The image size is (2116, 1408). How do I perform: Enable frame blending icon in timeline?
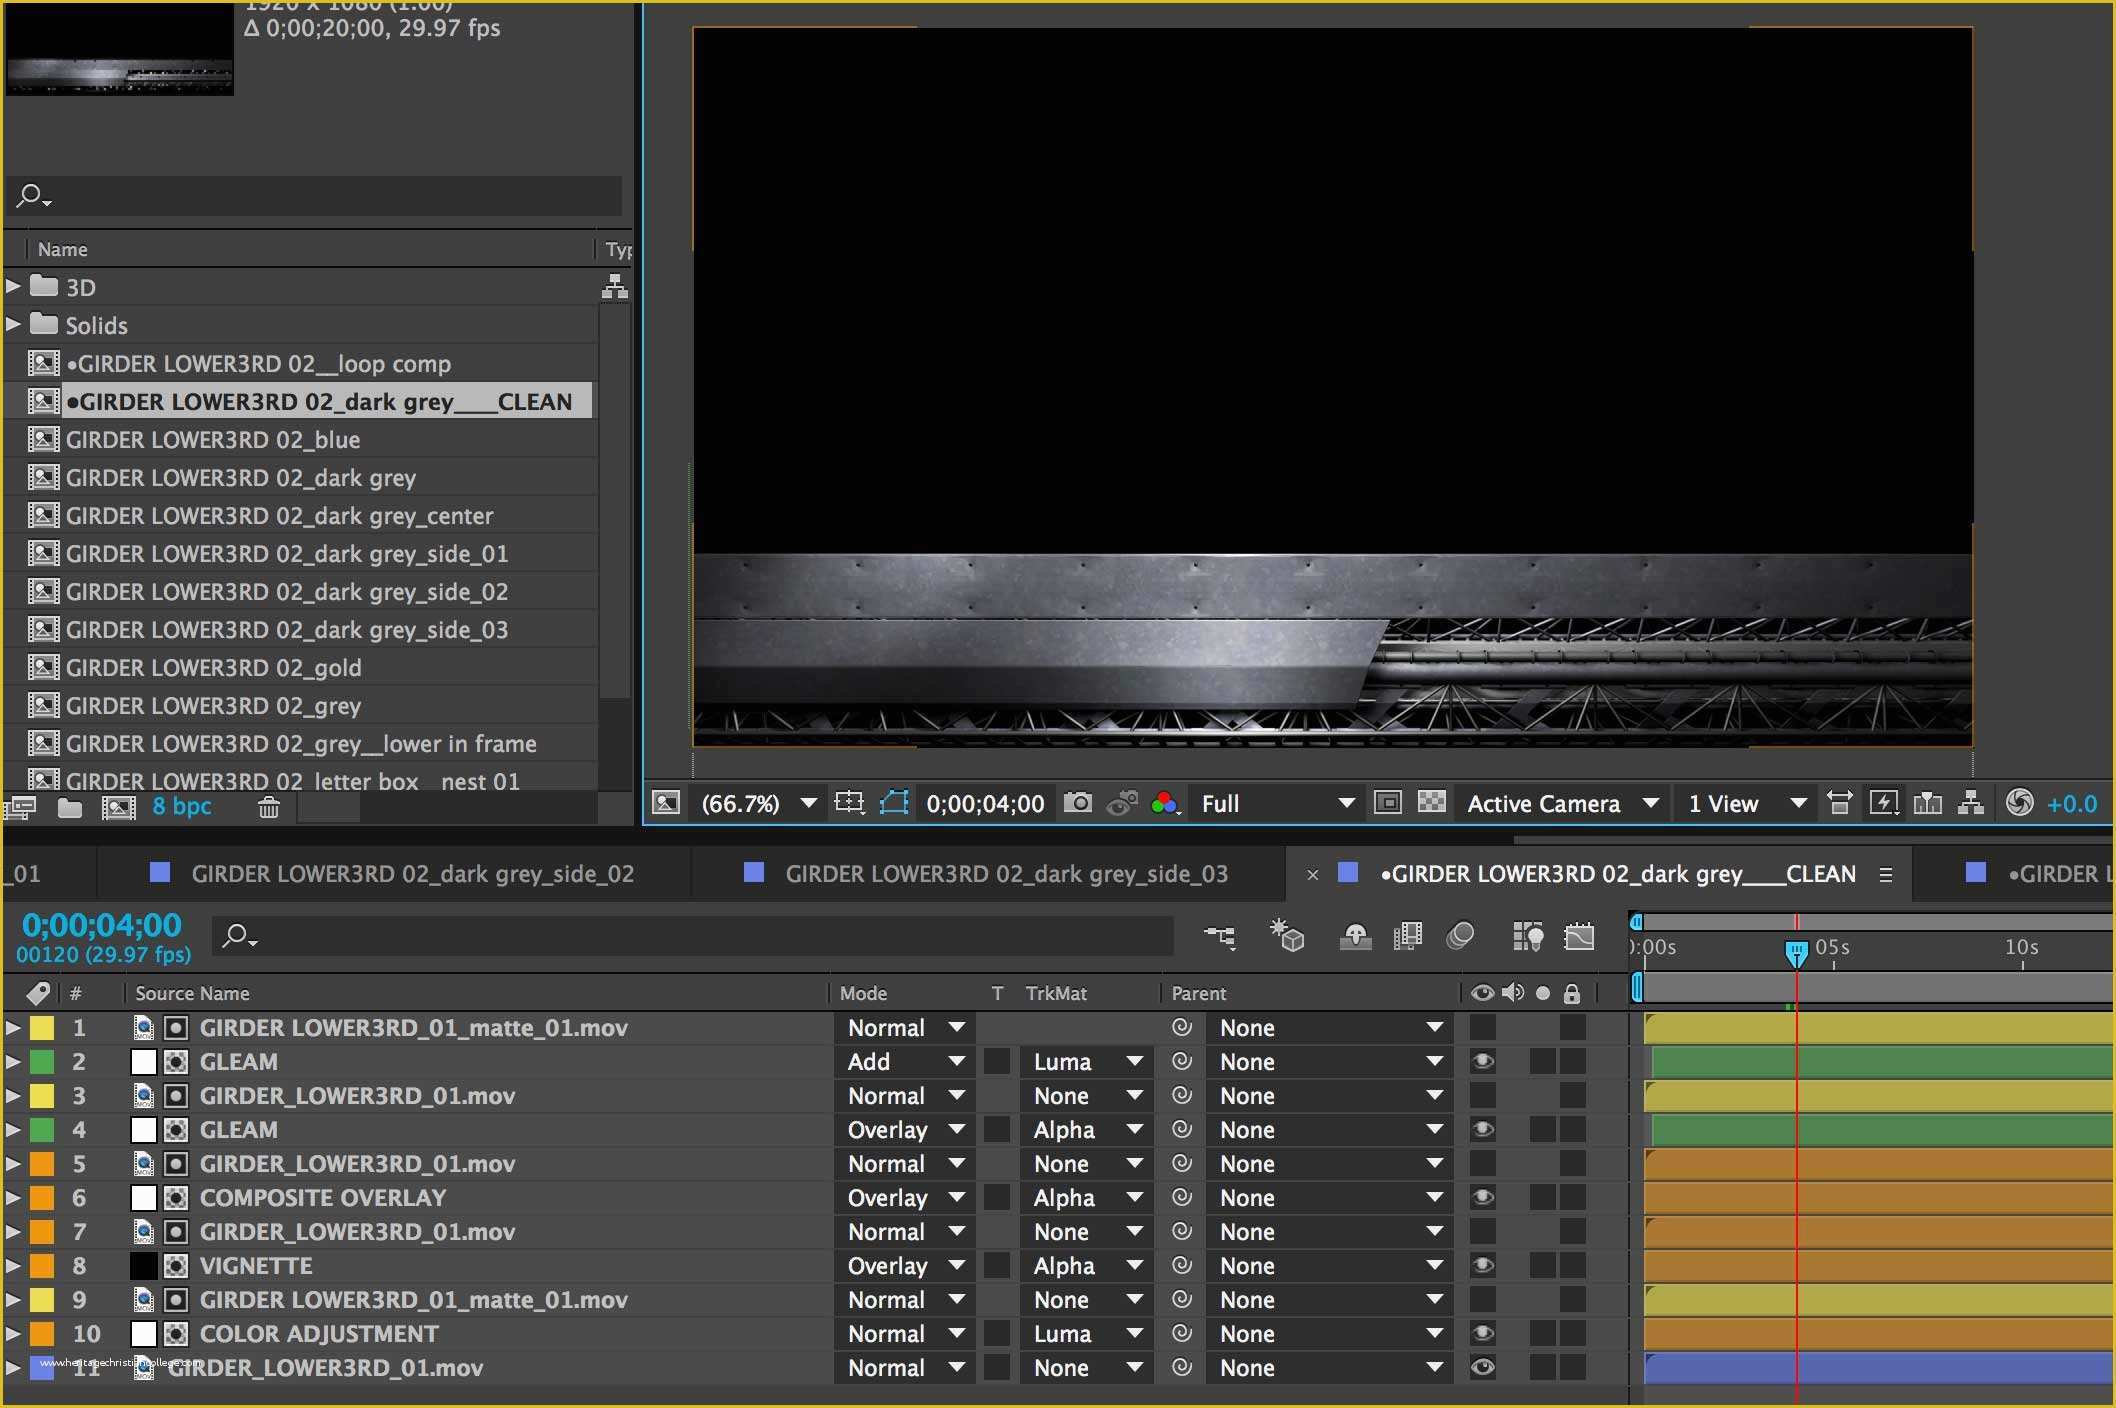click(x=1407, y=936)
